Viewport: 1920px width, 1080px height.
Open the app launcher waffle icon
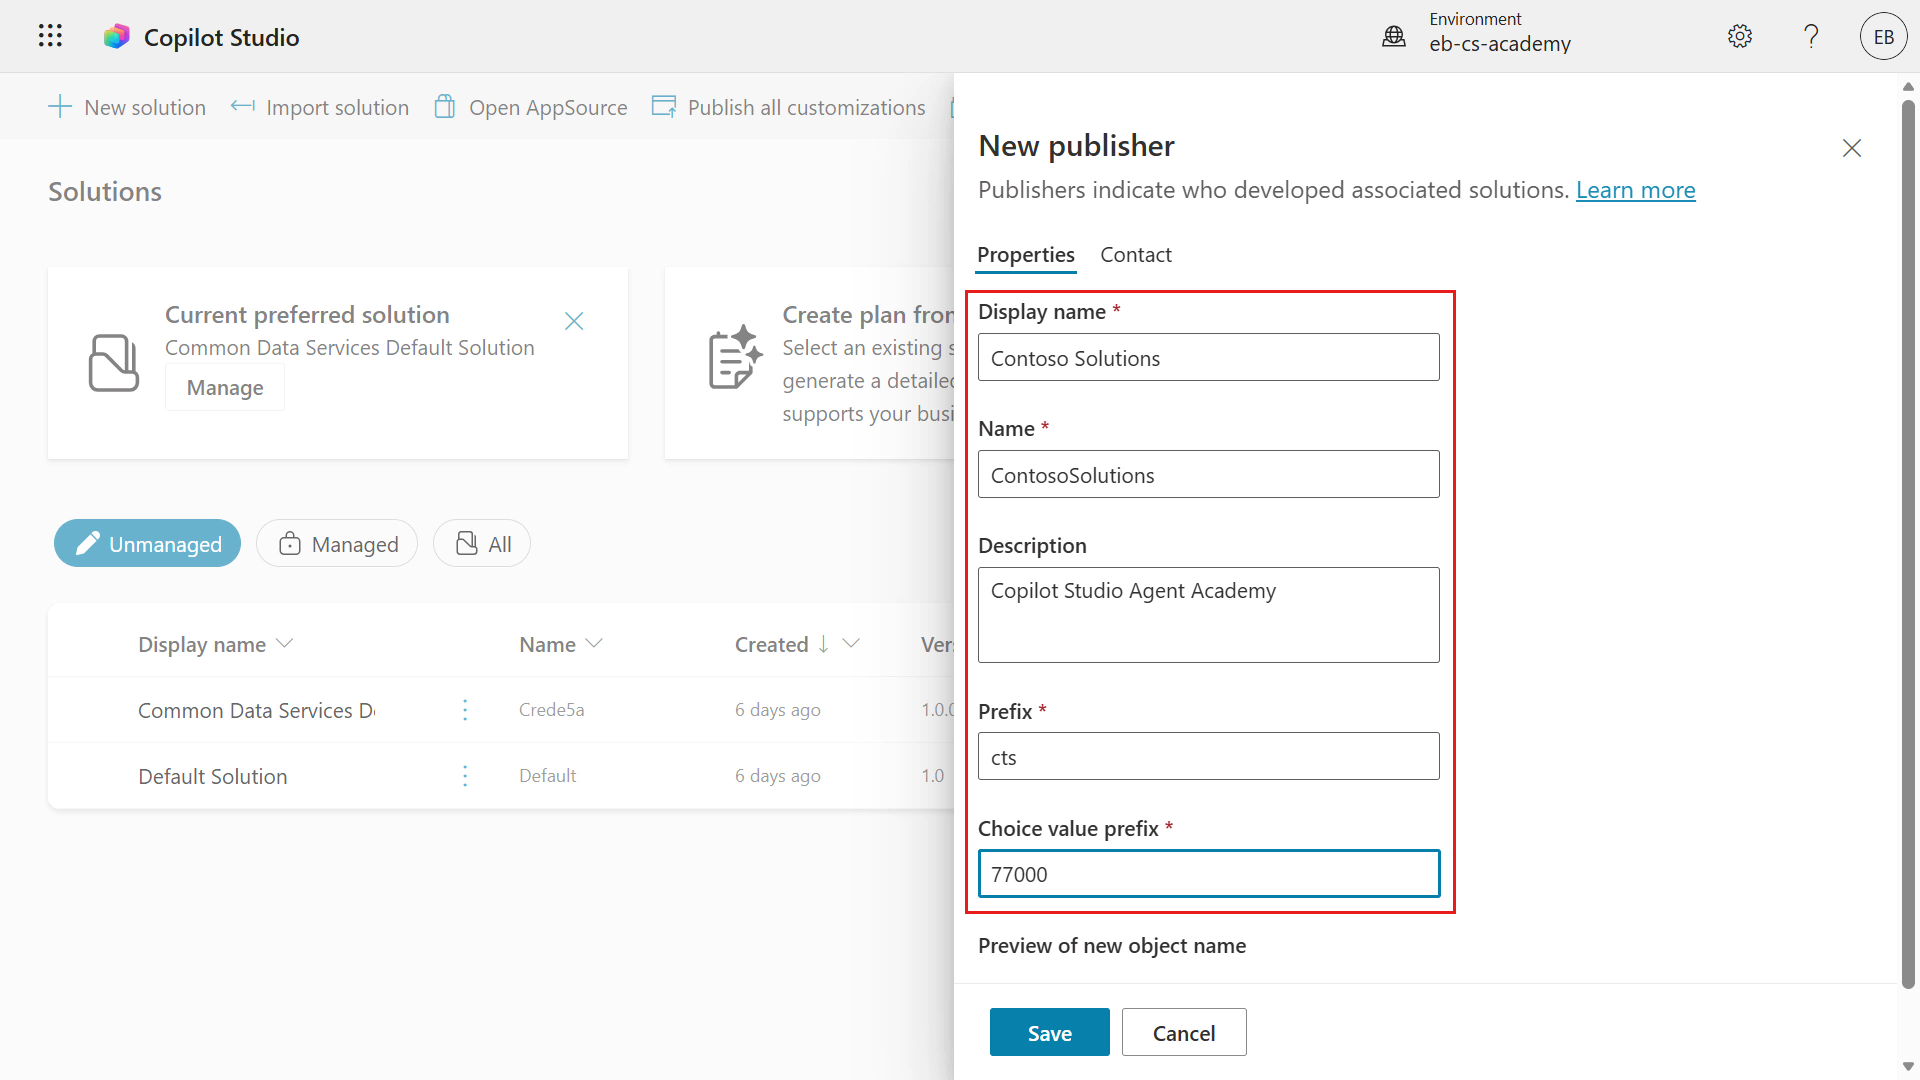coord(50,36)
